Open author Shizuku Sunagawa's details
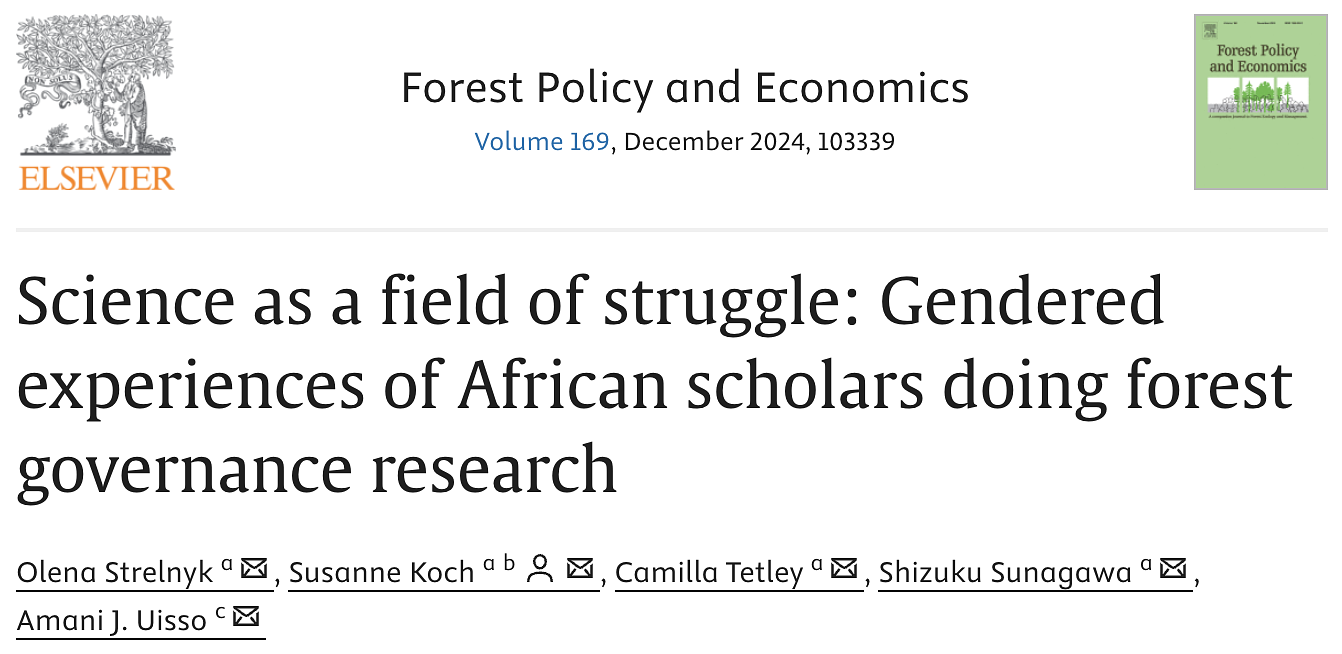This screenshot has width=1342, height=654. pyautogui.click(x=1005, y=571)
